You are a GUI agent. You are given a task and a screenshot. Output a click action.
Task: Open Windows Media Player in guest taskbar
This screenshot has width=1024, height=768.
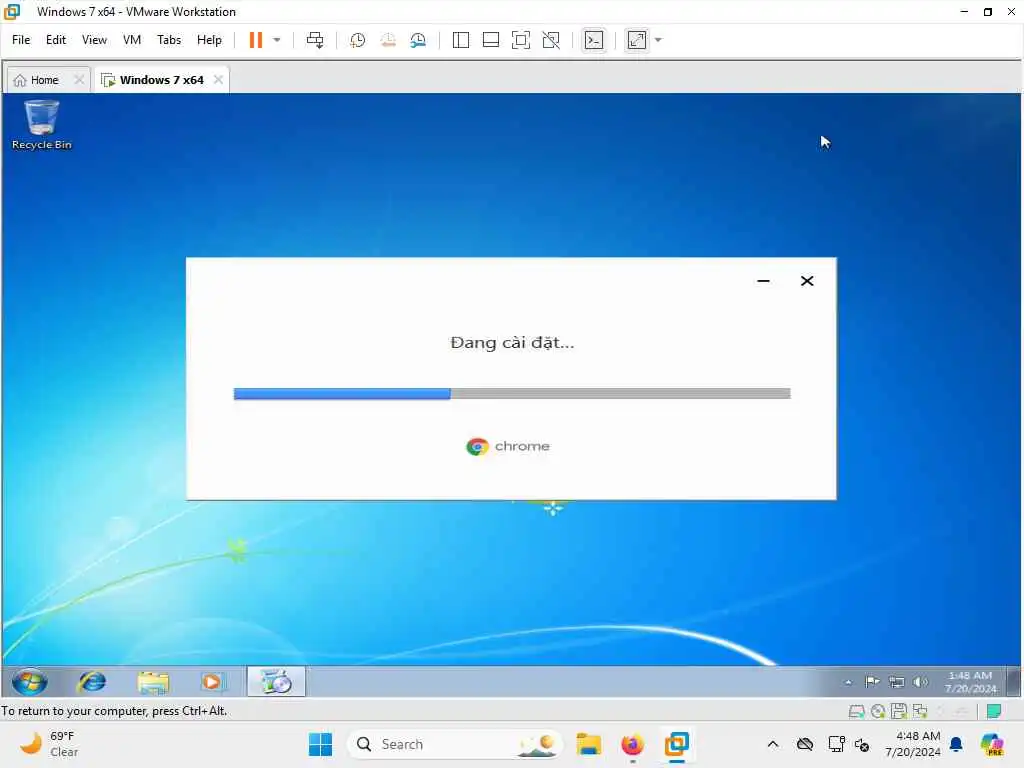[x=212, y=682]
